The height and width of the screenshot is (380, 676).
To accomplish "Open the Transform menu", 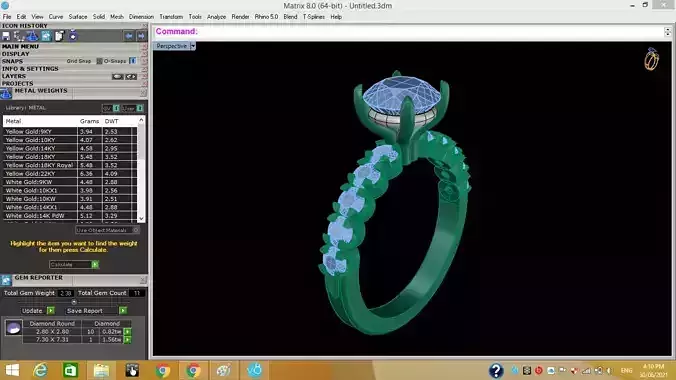I will click(171, 17).
